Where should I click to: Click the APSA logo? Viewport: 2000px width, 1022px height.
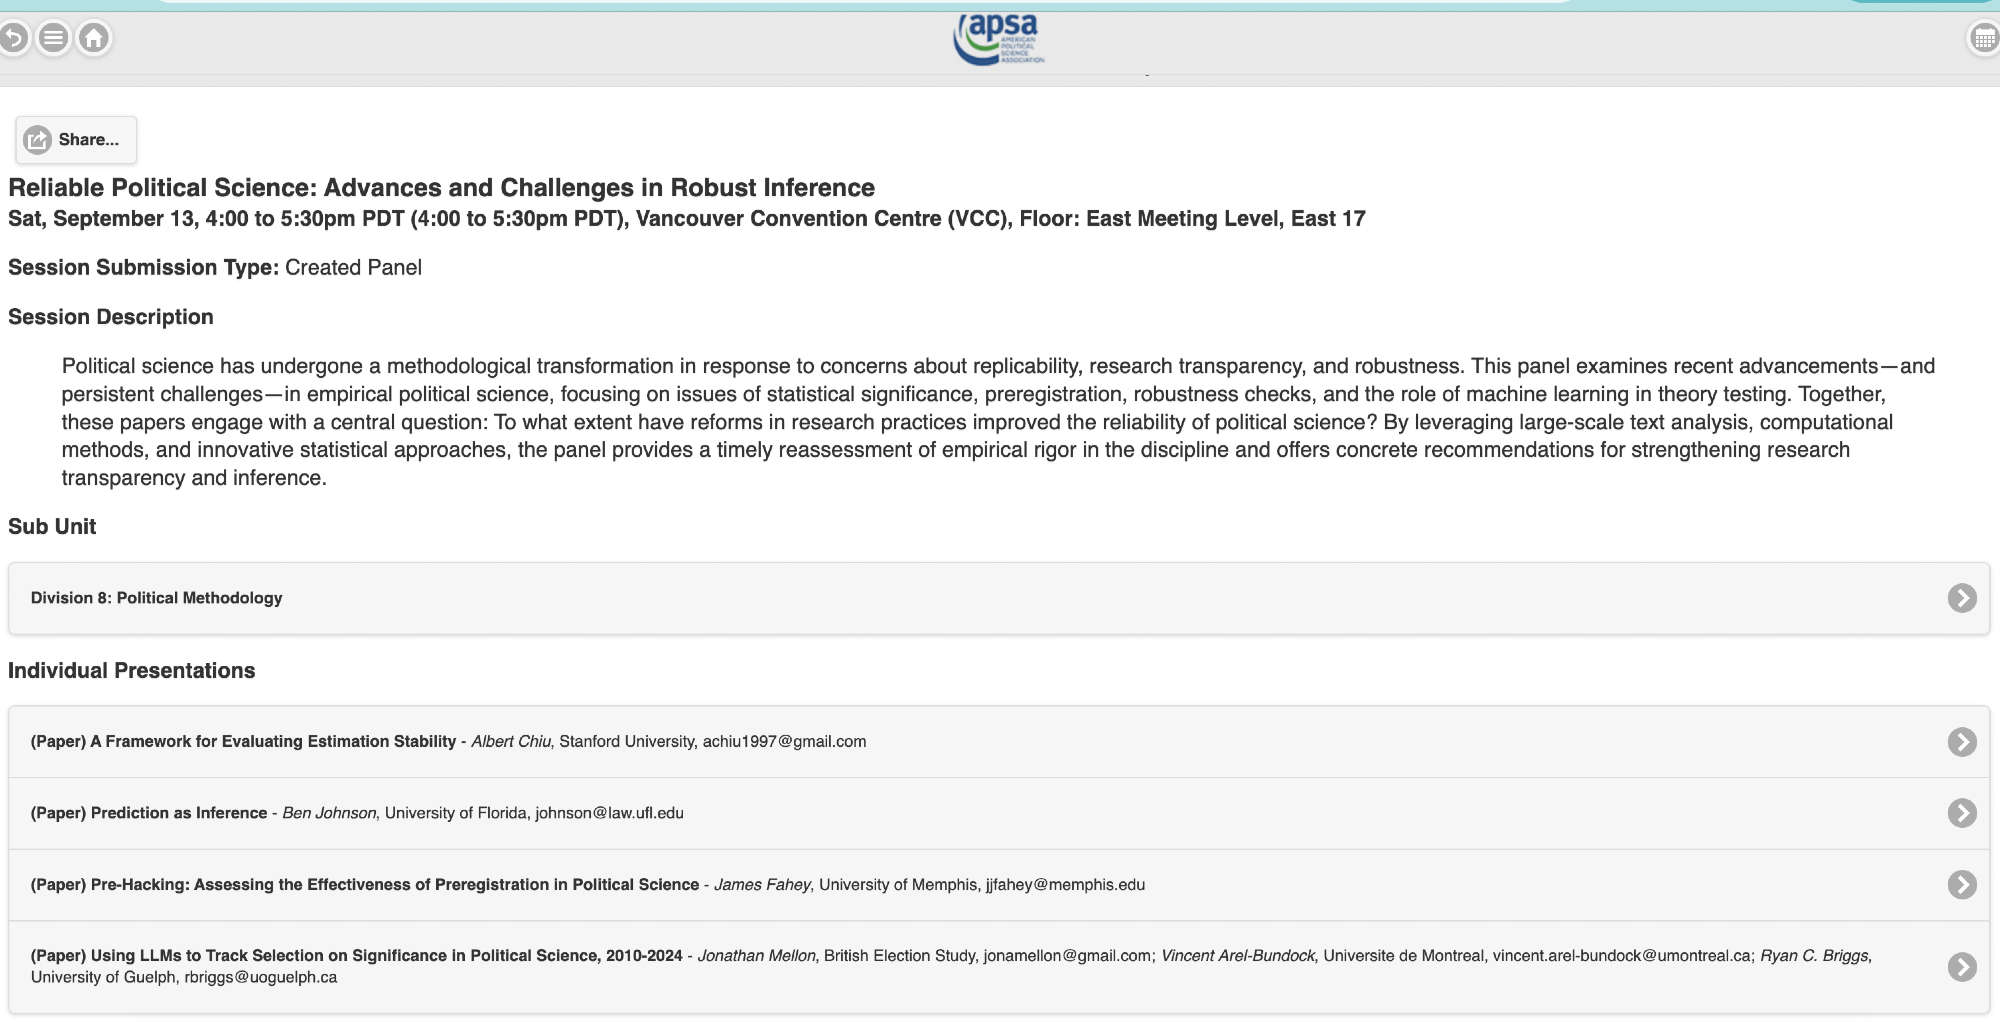tap(998, 40)
